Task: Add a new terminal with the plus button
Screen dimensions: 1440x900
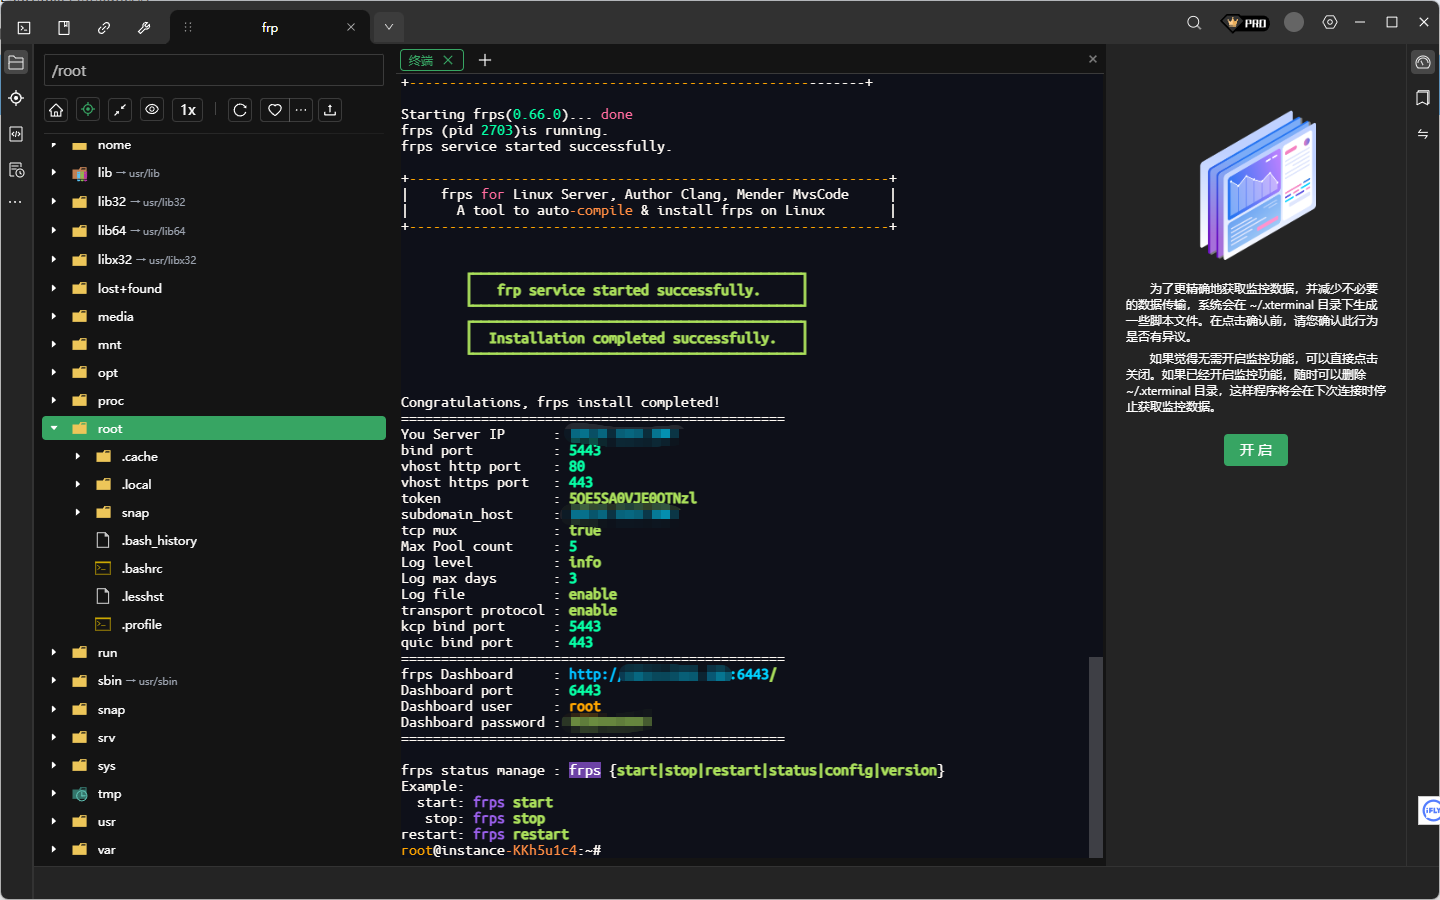Action: [485, 61]
